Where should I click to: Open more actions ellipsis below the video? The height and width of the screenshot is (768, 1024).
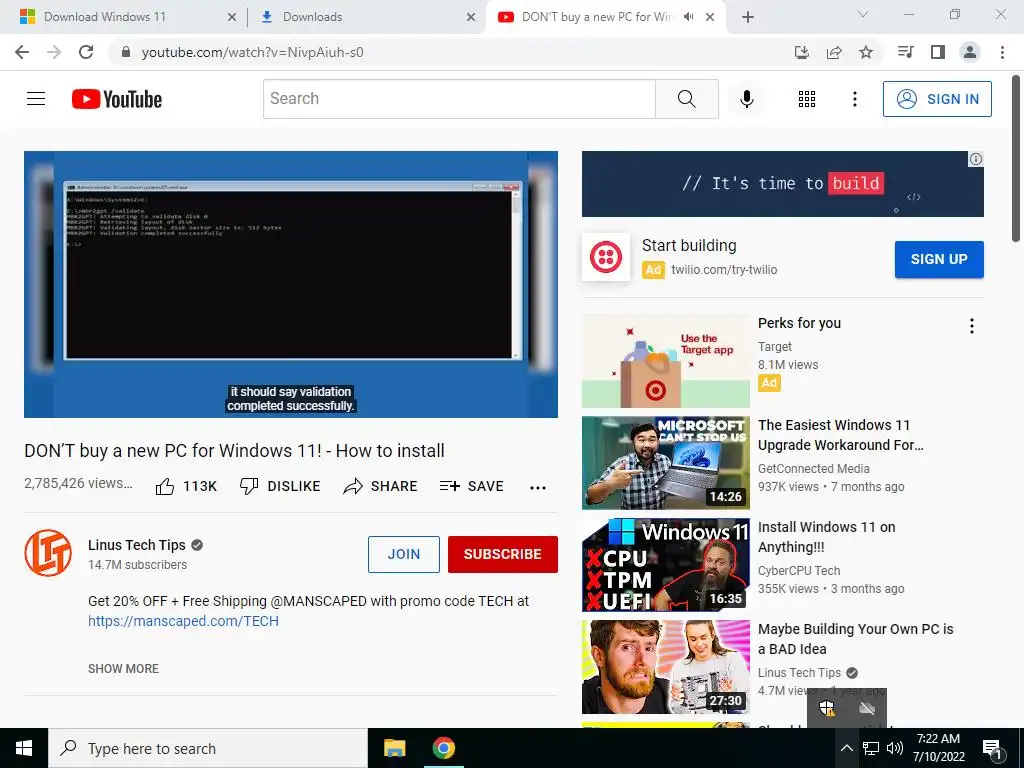point(537,487)
